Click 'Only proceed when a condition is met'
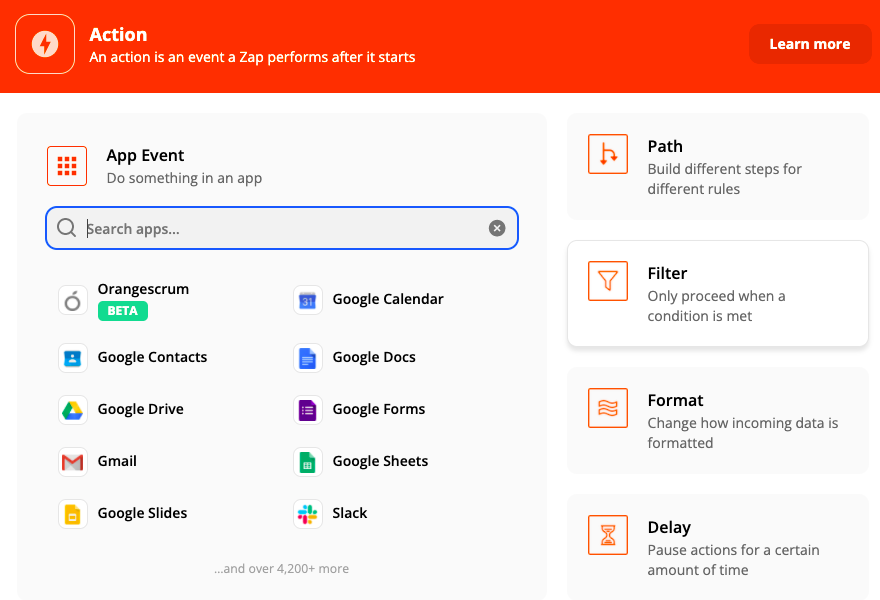880x600 pixels. point(716,306)
